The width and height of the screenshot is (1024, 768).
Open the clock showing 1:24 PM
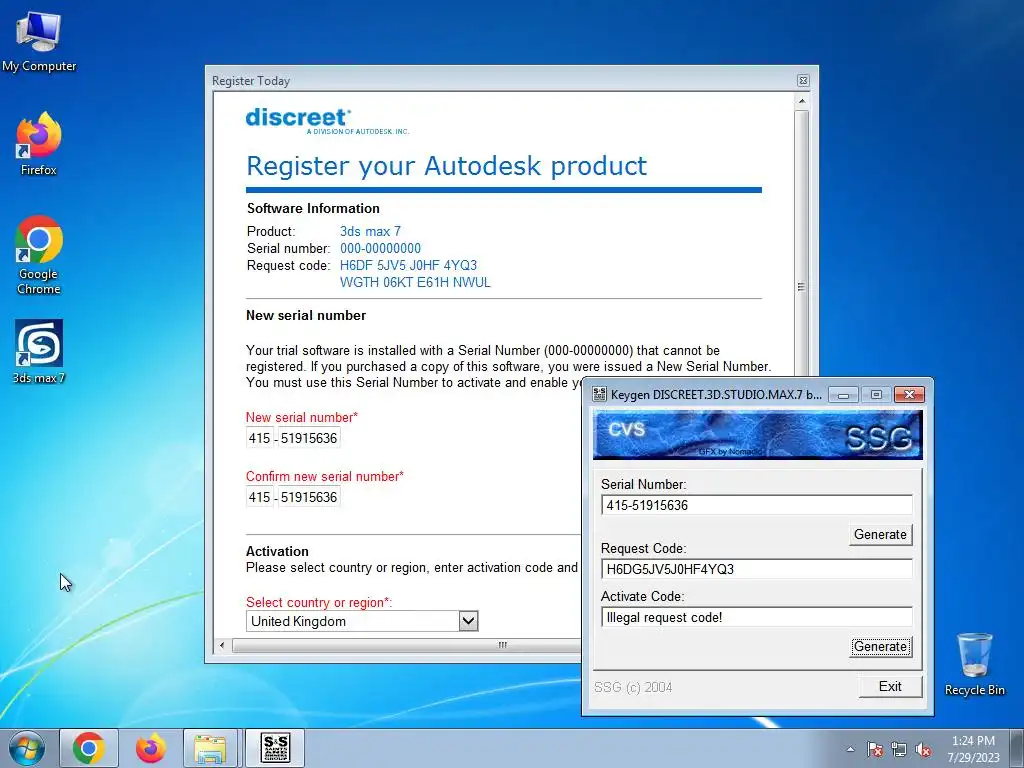tap(973, 749)
